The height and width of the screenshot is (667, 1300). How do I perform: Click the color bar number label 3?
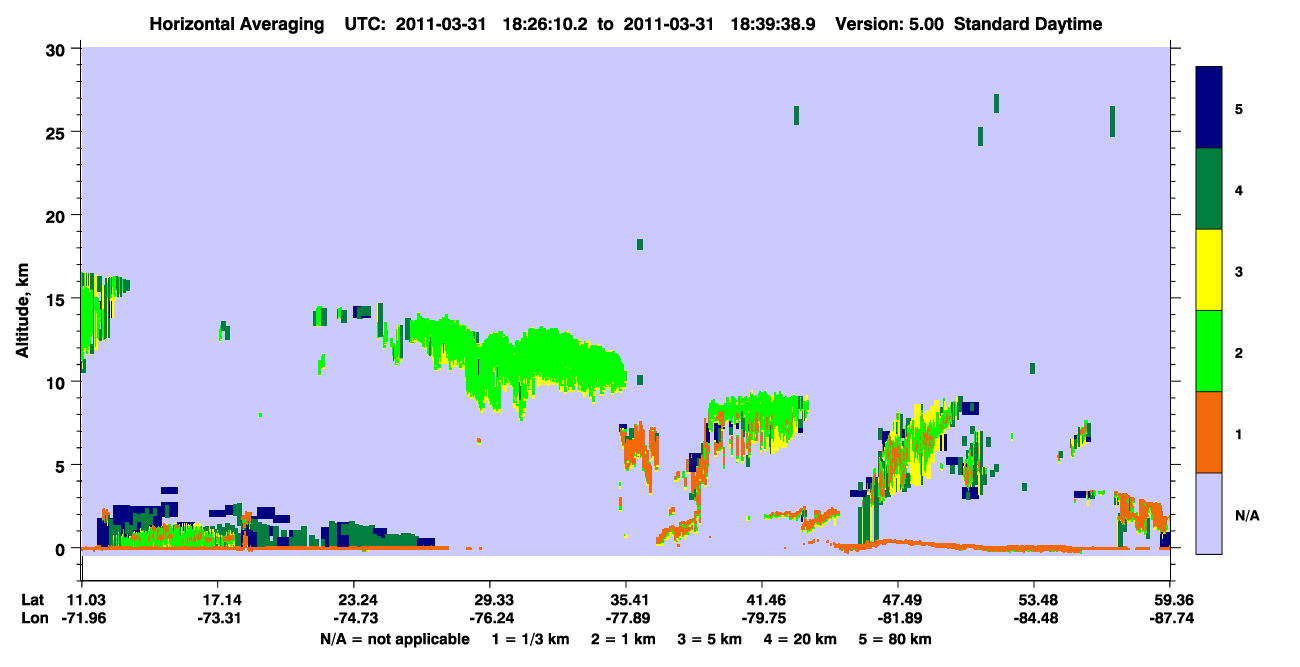tap(1238, 271)
